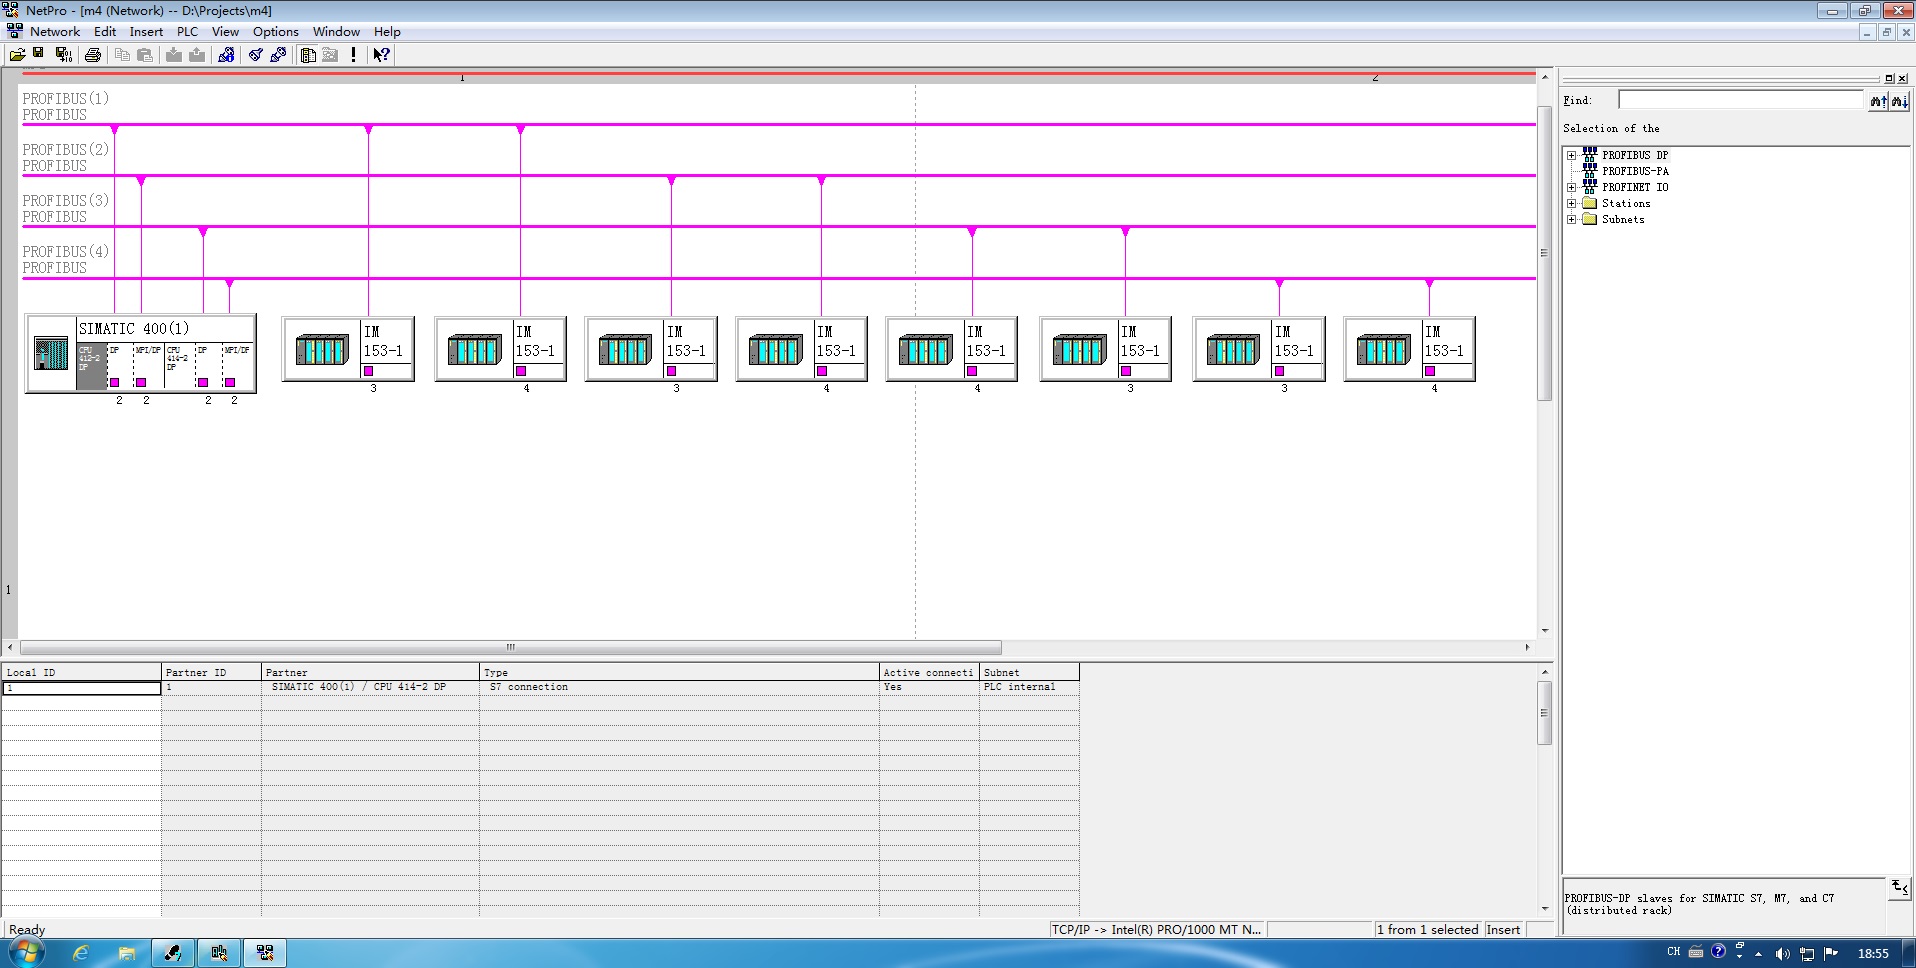Select the PROFIBUS(4) subnet label

(x=66, y=252)
